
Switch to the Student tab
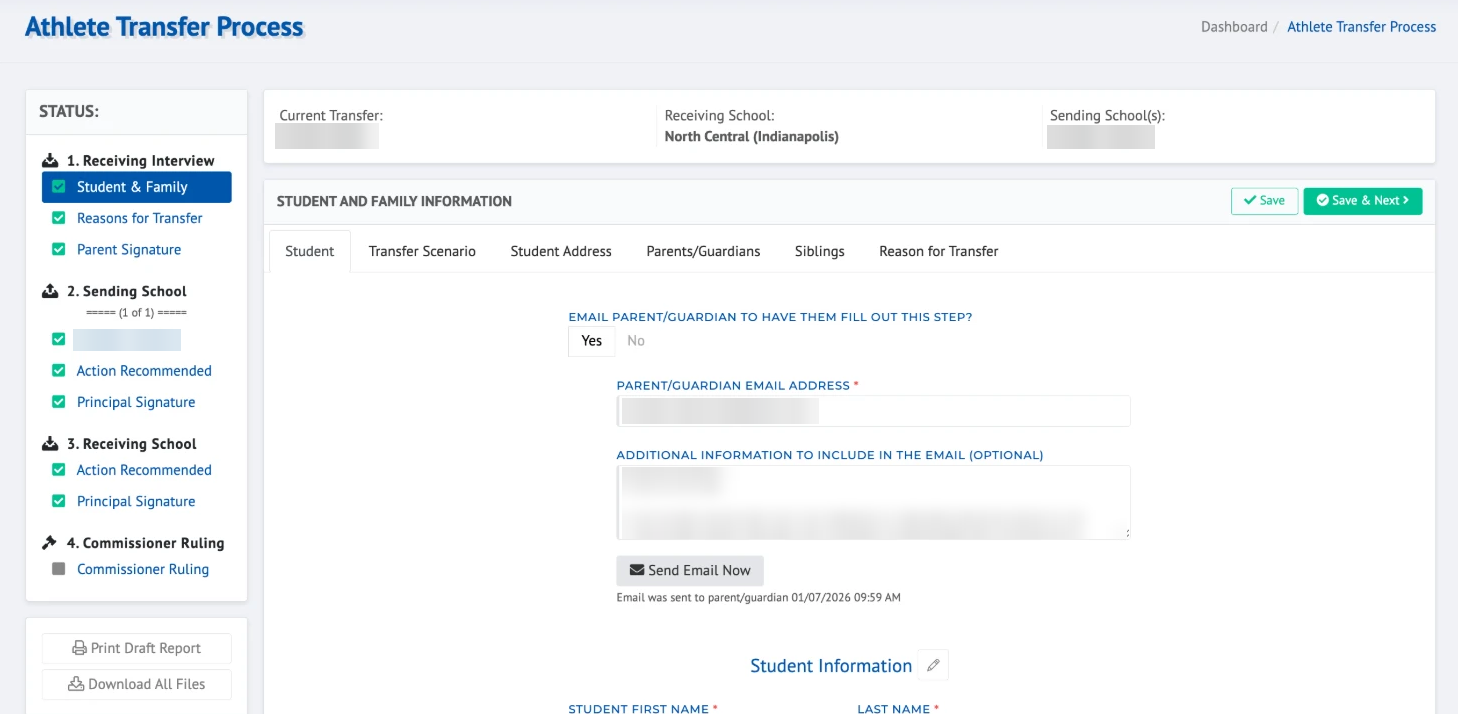pyautogui.click(x=310, y=251)
